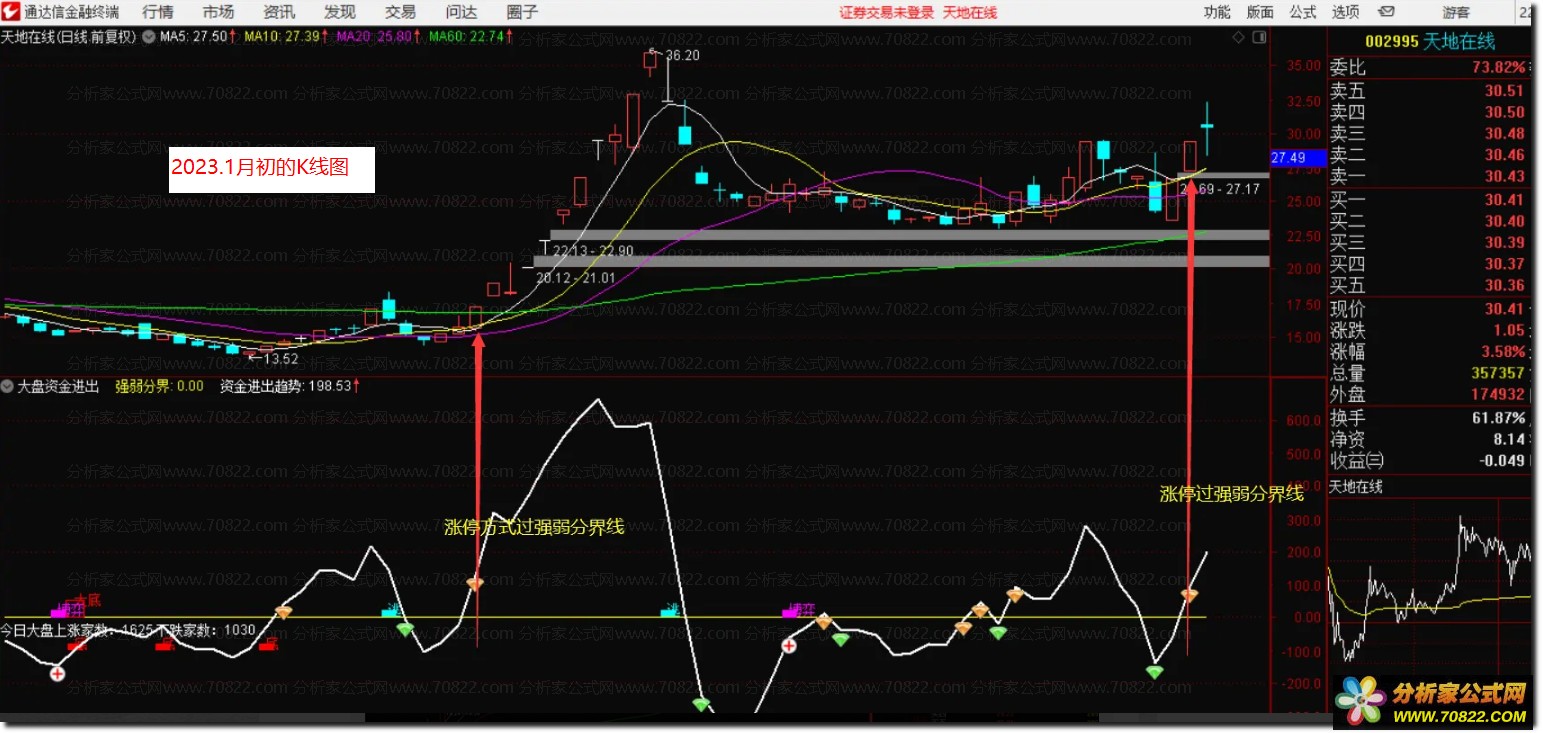Select the 卖四 30.50 order row

tap(1429, 112)
